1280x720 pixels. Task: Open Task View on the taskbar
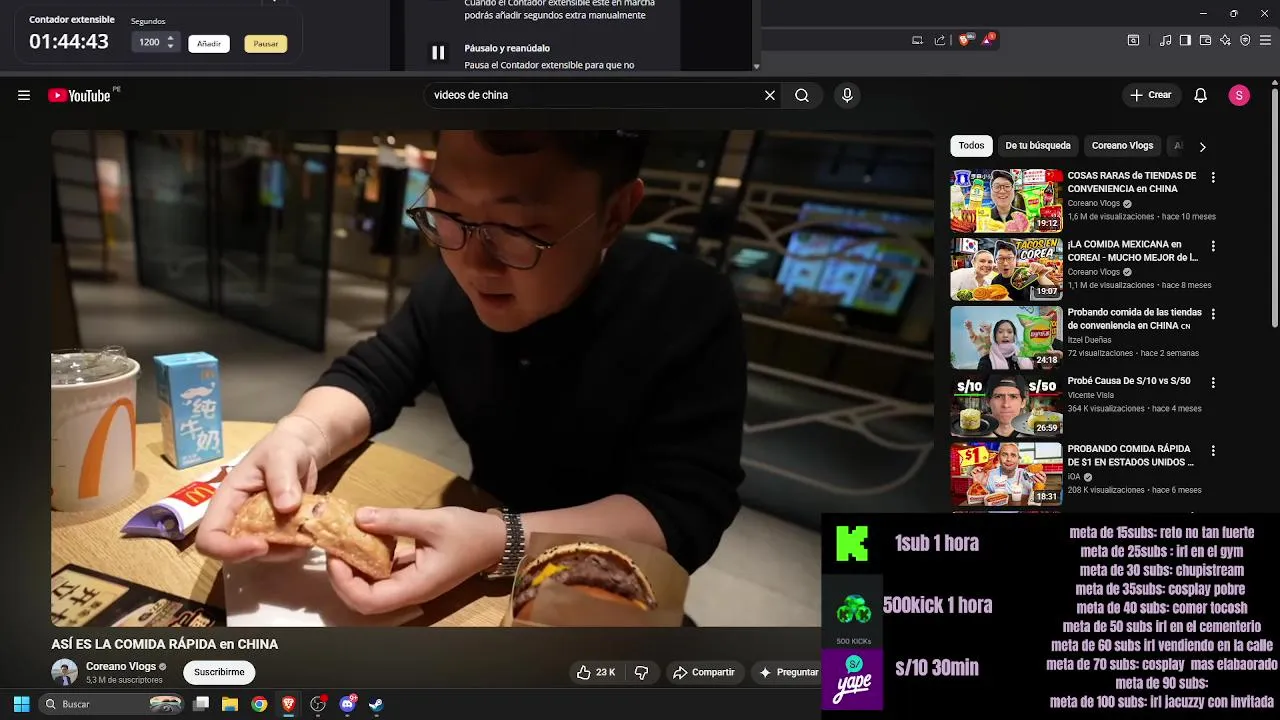click(x=201, y=704)
